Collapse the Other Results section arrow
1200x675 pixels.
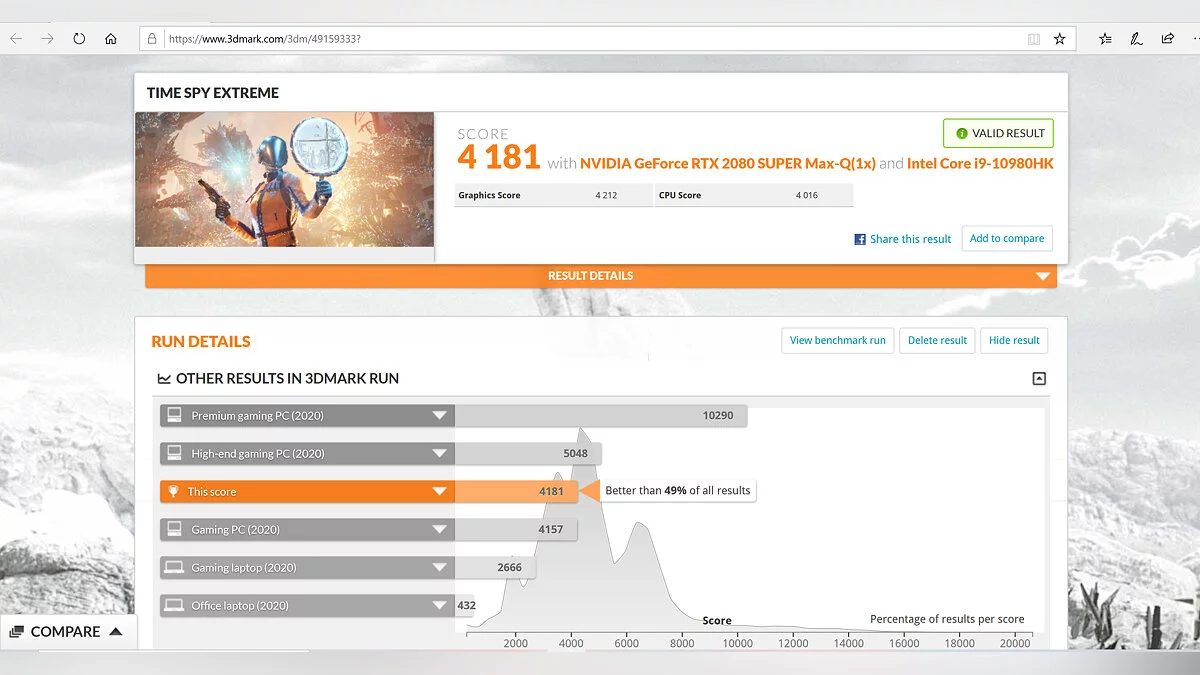click(x=1039, y=378)
